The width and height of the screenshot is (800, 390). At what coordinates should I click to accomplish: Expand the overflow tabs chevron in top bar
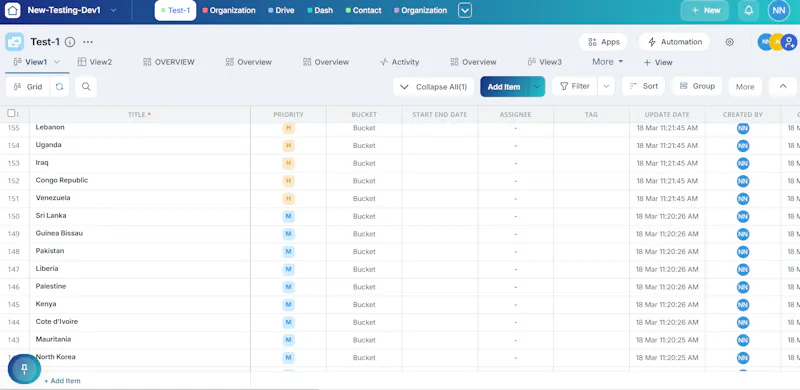[465, 10]
